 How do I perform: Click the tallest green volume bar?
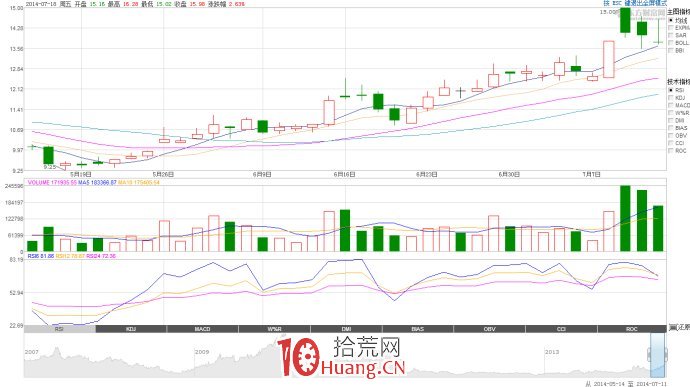coord(625,218)
